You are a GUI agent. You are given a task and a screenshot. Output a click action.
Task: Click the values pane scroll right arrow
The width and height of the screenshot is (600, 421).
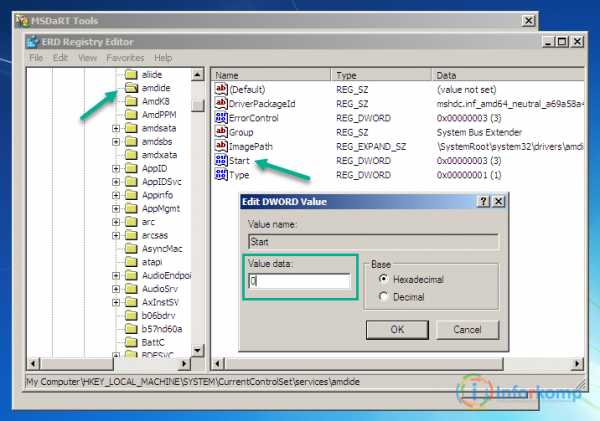577,364
